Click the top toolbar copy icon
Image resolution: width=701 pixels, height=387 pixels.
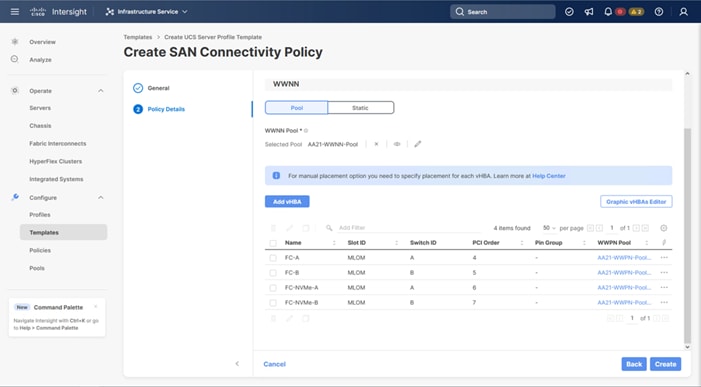pos(306,228)
